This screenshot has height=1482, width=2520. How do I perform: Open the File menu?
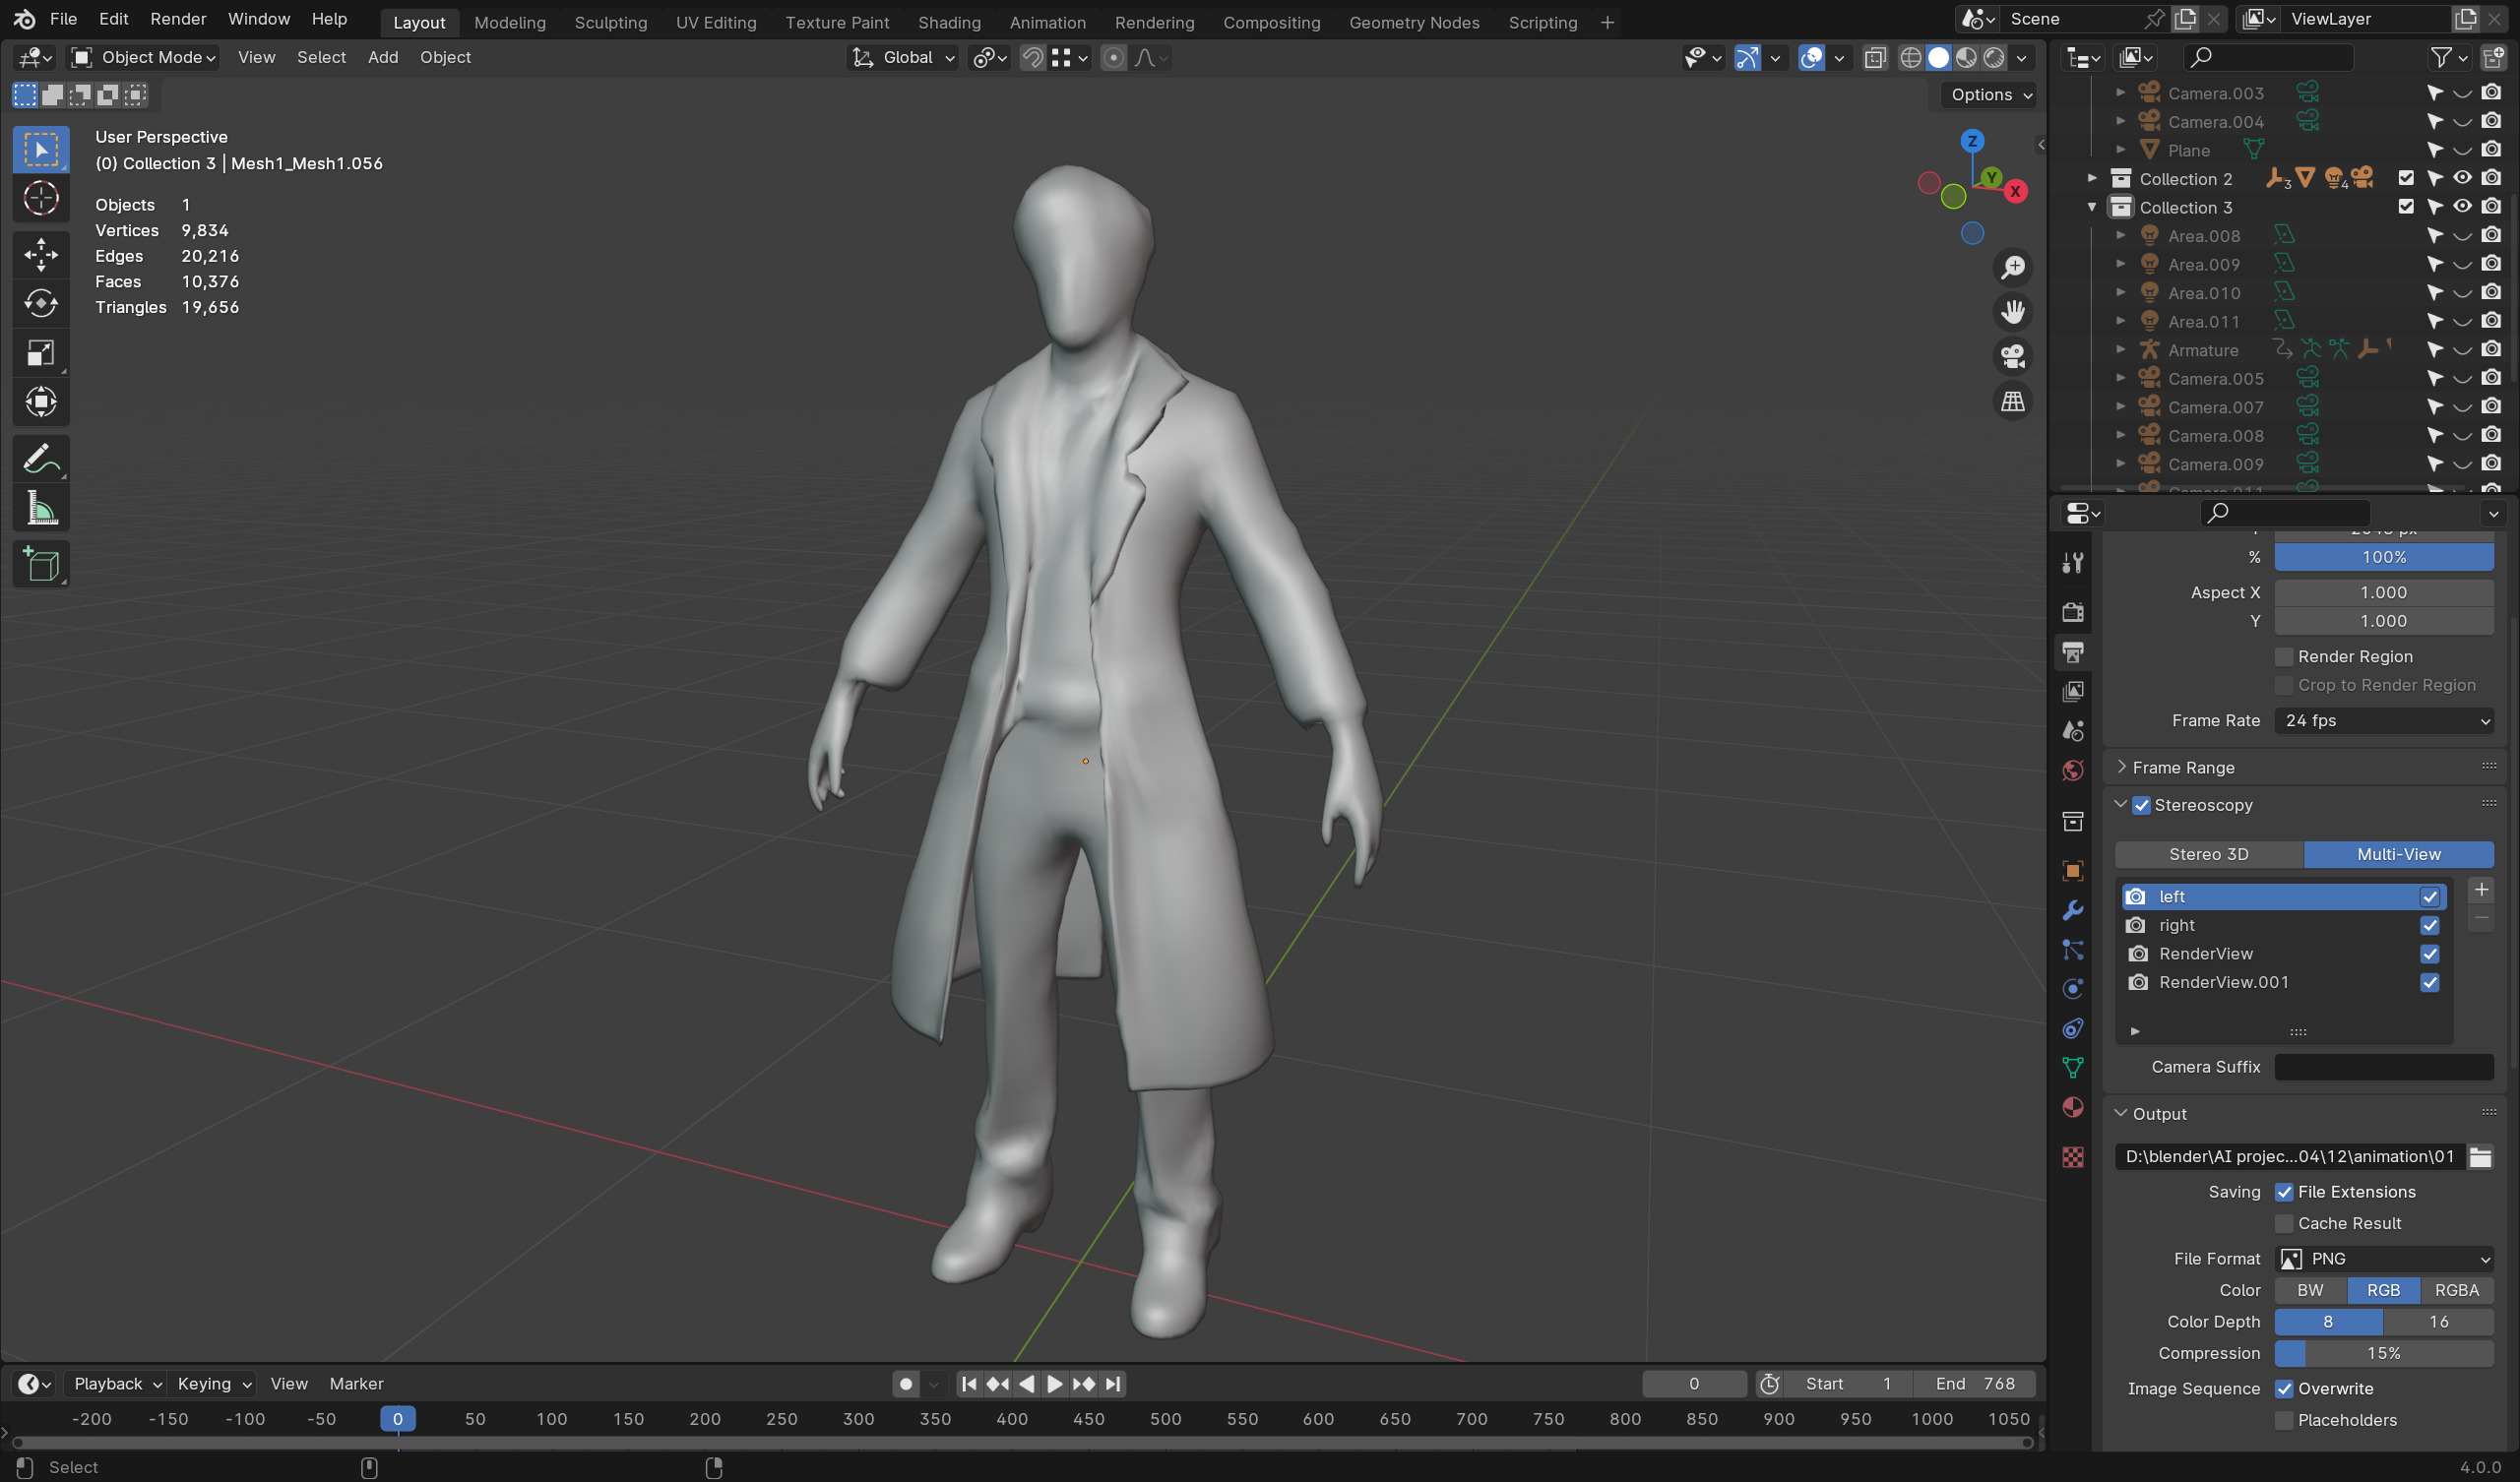click(x=63, y=19)
